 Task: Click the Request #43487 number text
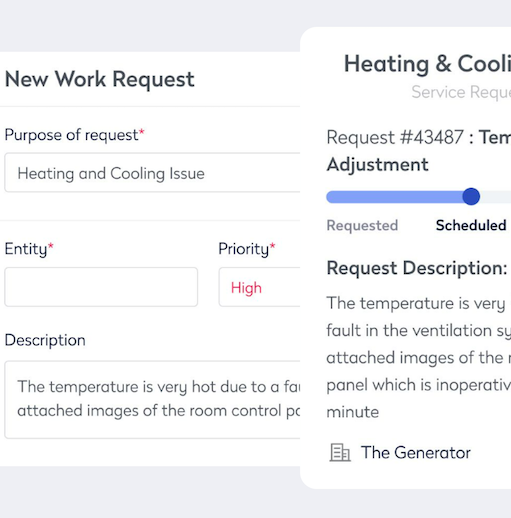point(395,137)
